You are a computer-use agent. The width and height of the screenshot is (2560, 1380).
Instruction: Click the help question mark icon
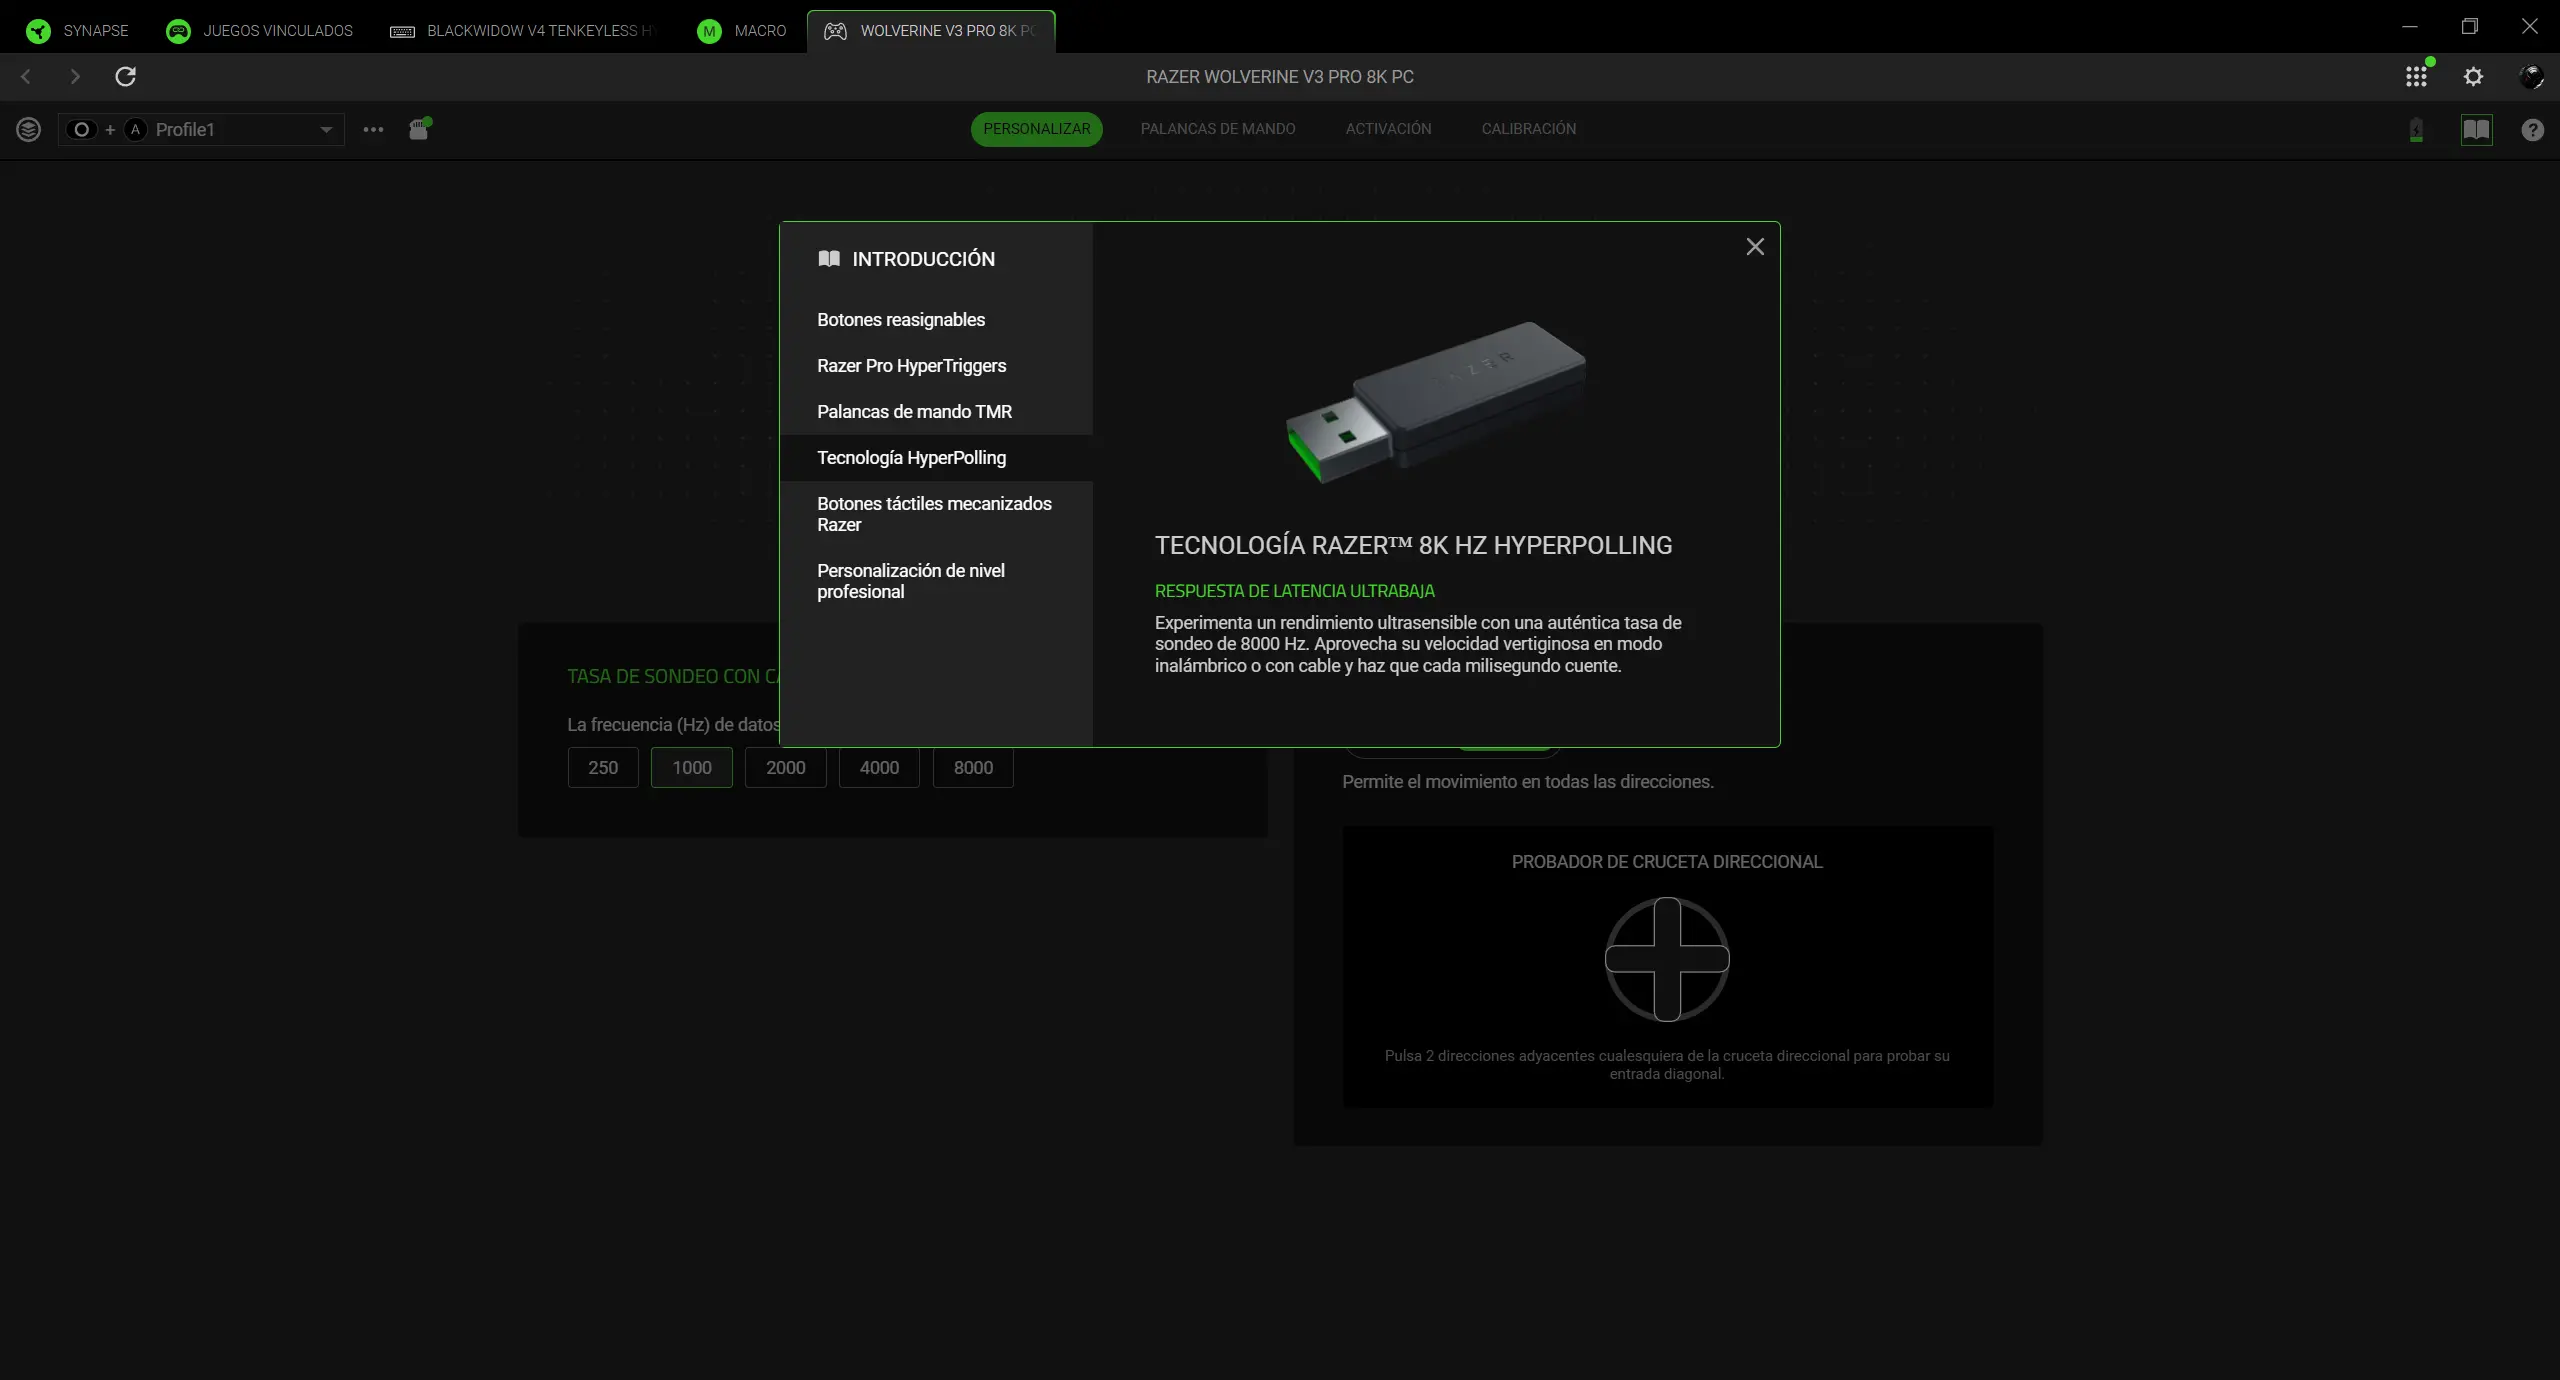point(2531,130)
